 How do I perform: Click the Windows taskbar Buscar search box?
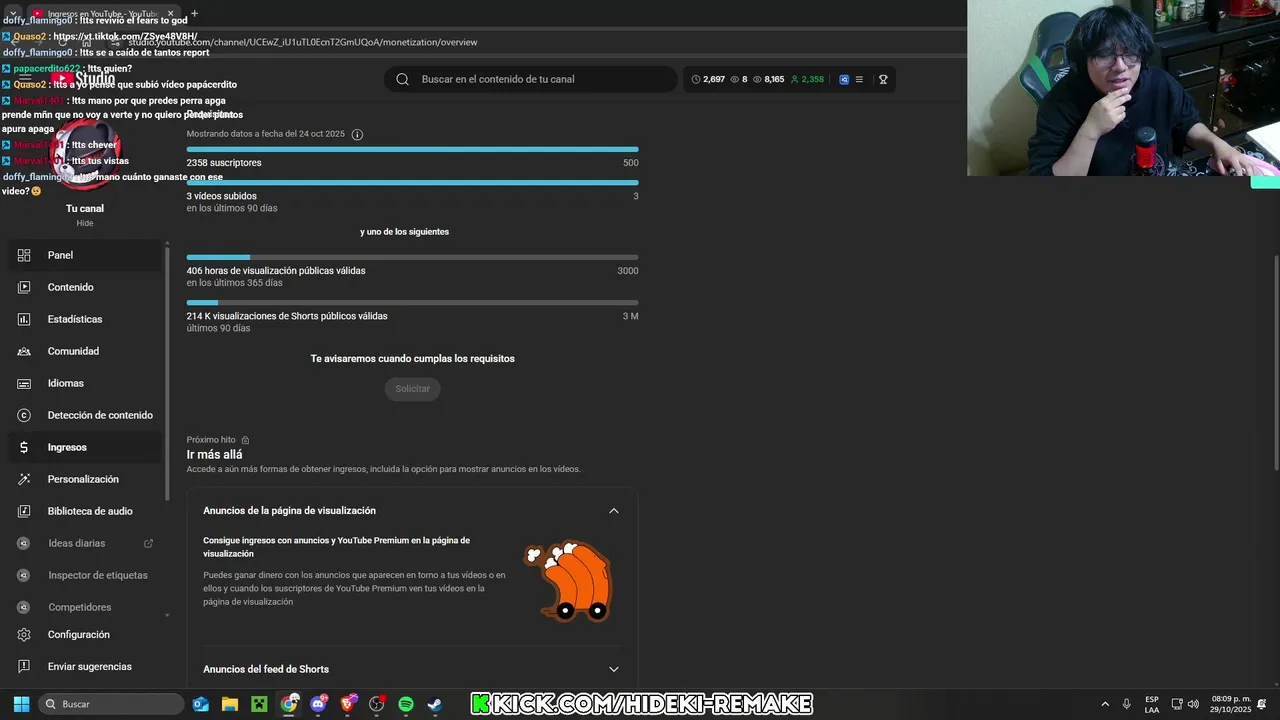111,704
